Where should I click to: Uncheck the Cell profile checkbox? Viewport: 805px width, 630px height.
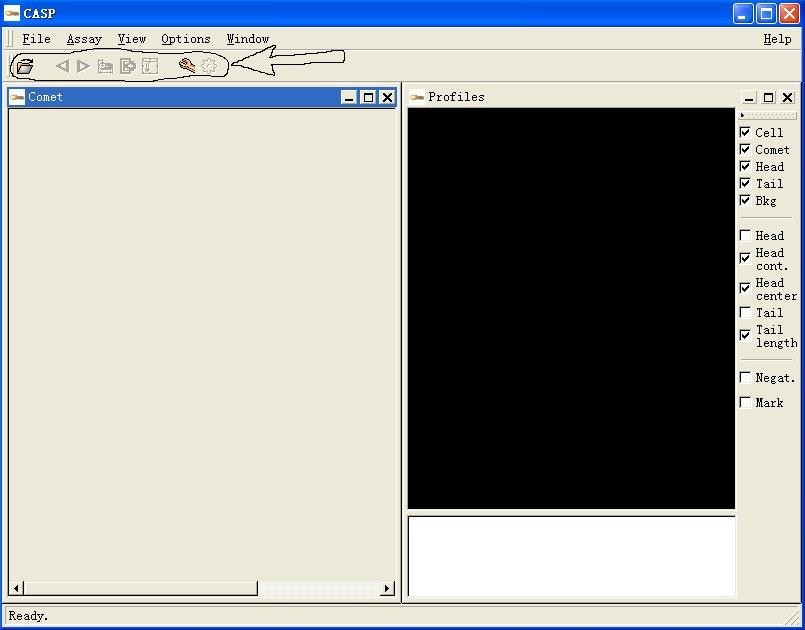[745, 132]
